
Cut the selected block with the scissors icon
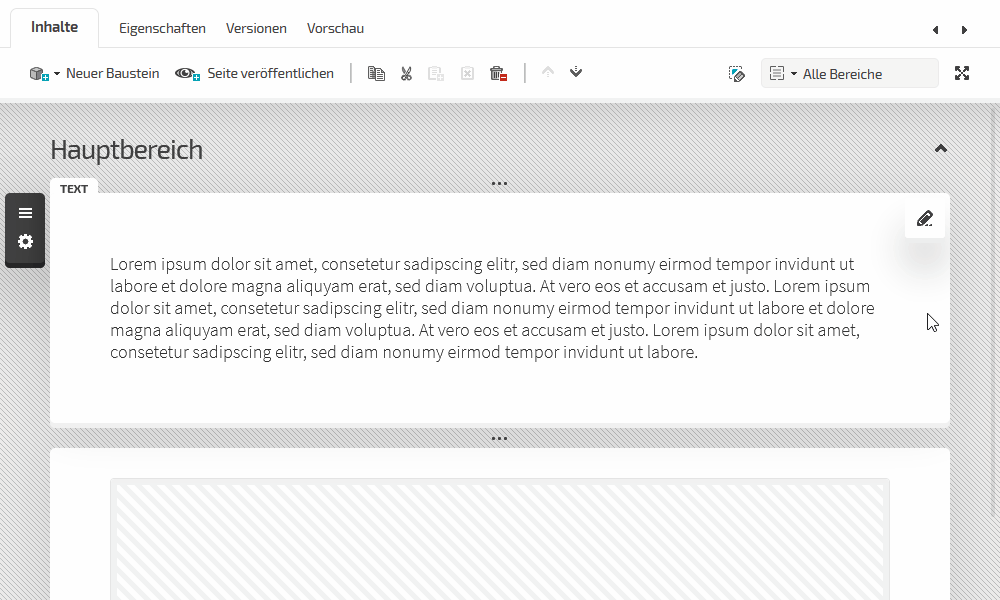[x=406, y=73]
